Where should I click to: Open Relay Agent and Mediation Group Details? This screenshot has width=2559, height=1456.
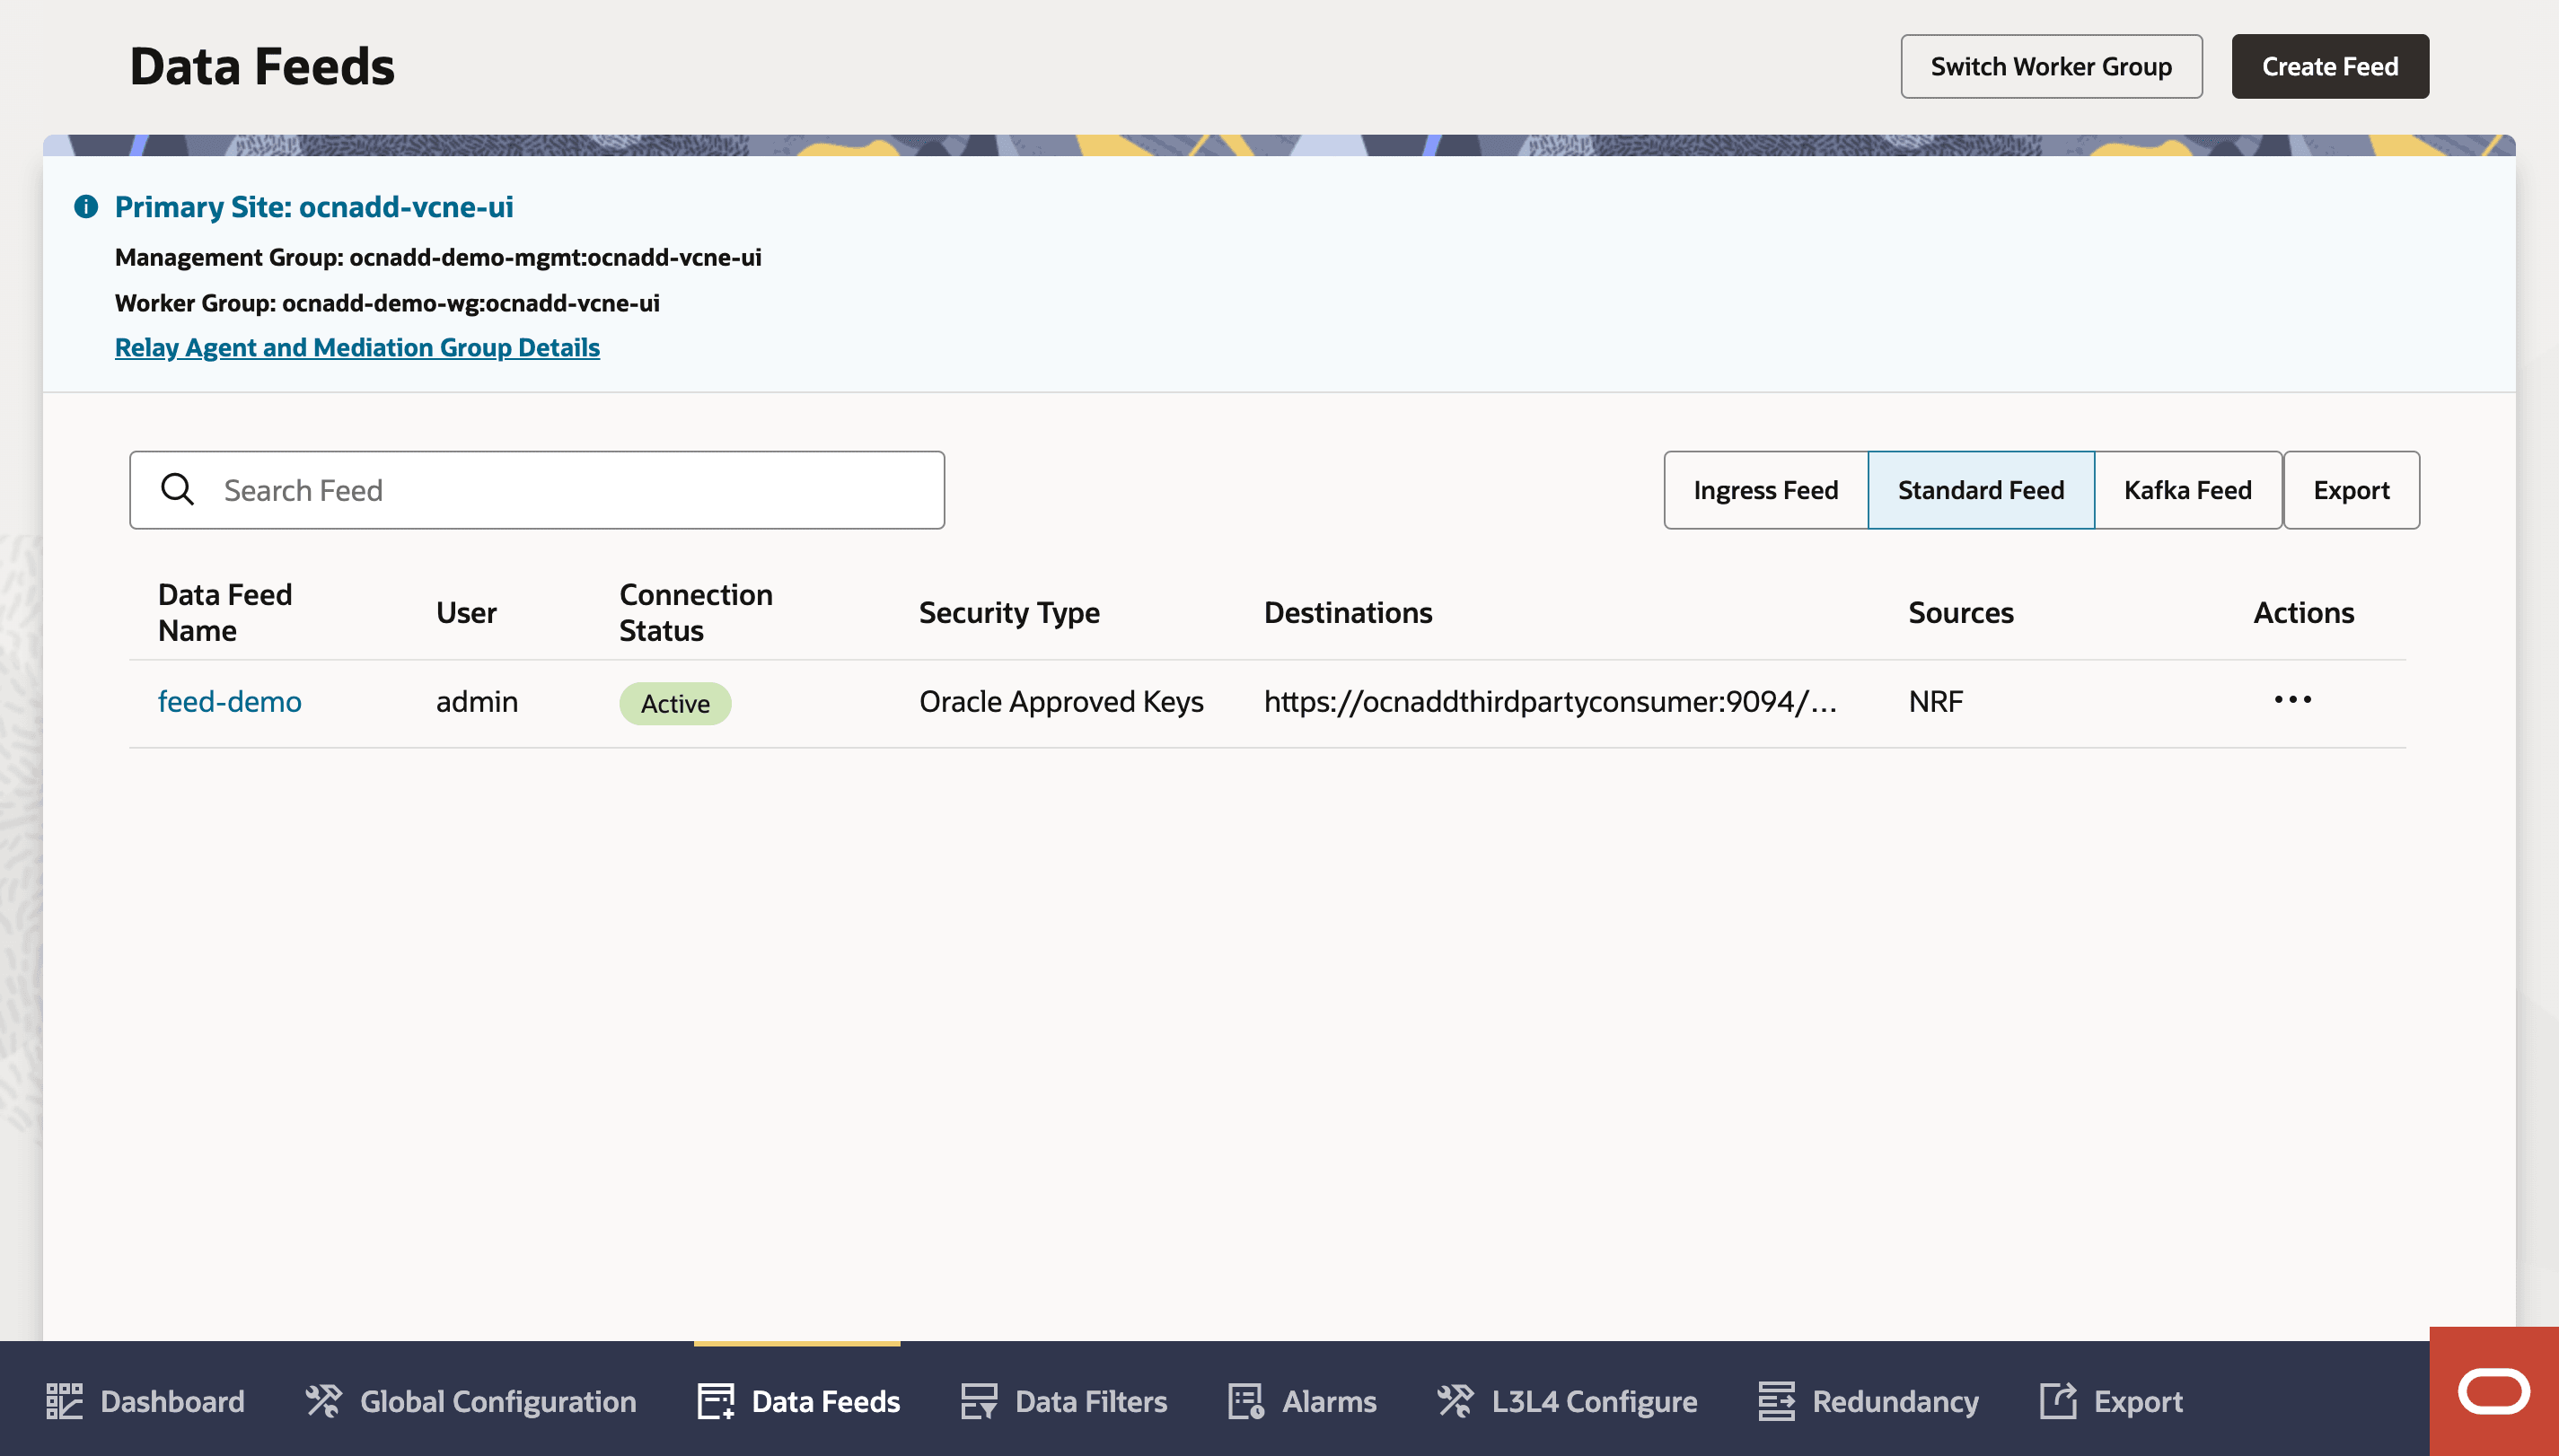click(357, 347)
